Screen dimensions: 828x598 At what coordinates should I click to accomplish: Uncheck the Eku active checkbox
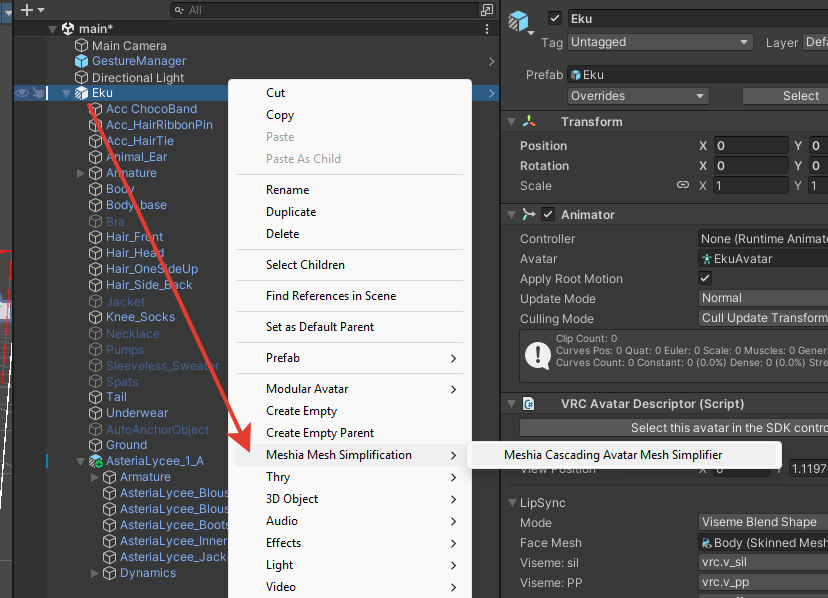[555, 18]
